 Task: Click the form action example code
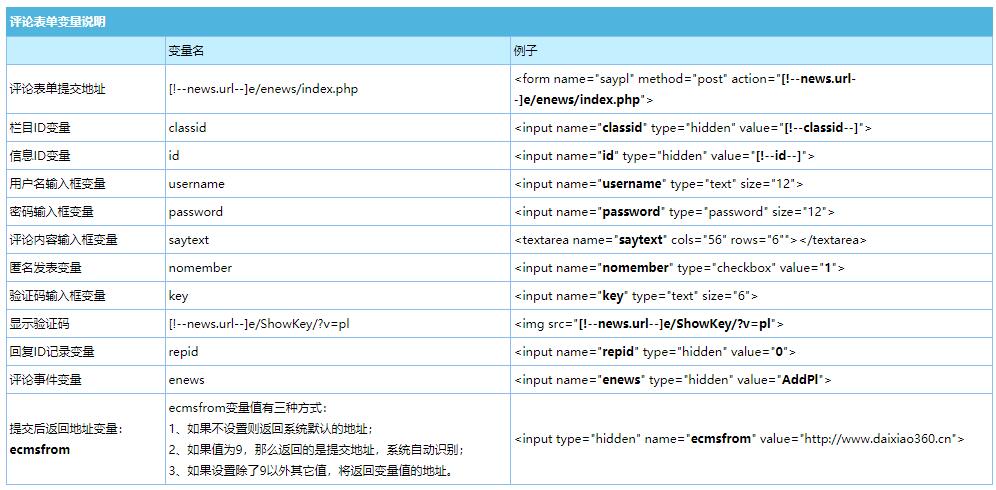point(686,89)
